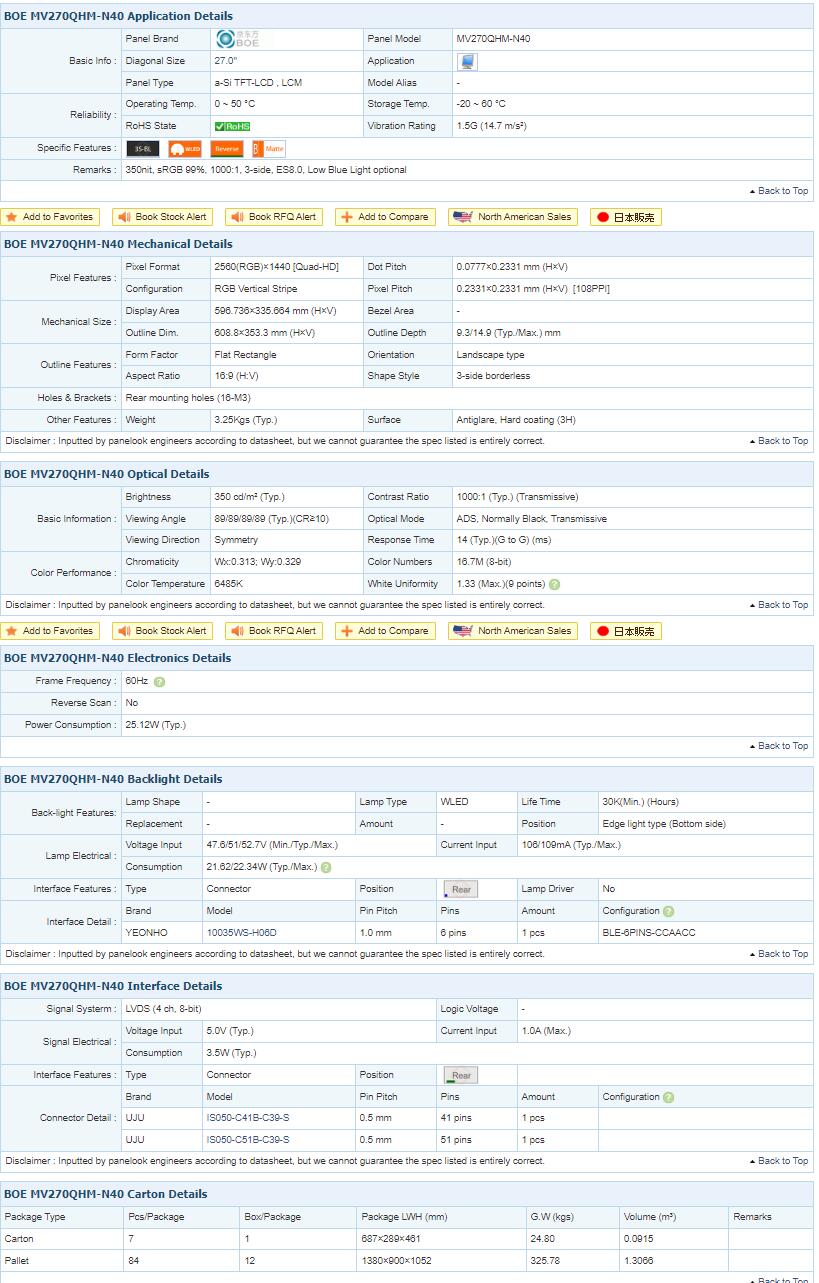Viewport: 819px width, 1283px height.
Task: Click Power Consumption value 25.12W (Typ.)
Action: tap(156, 725)
